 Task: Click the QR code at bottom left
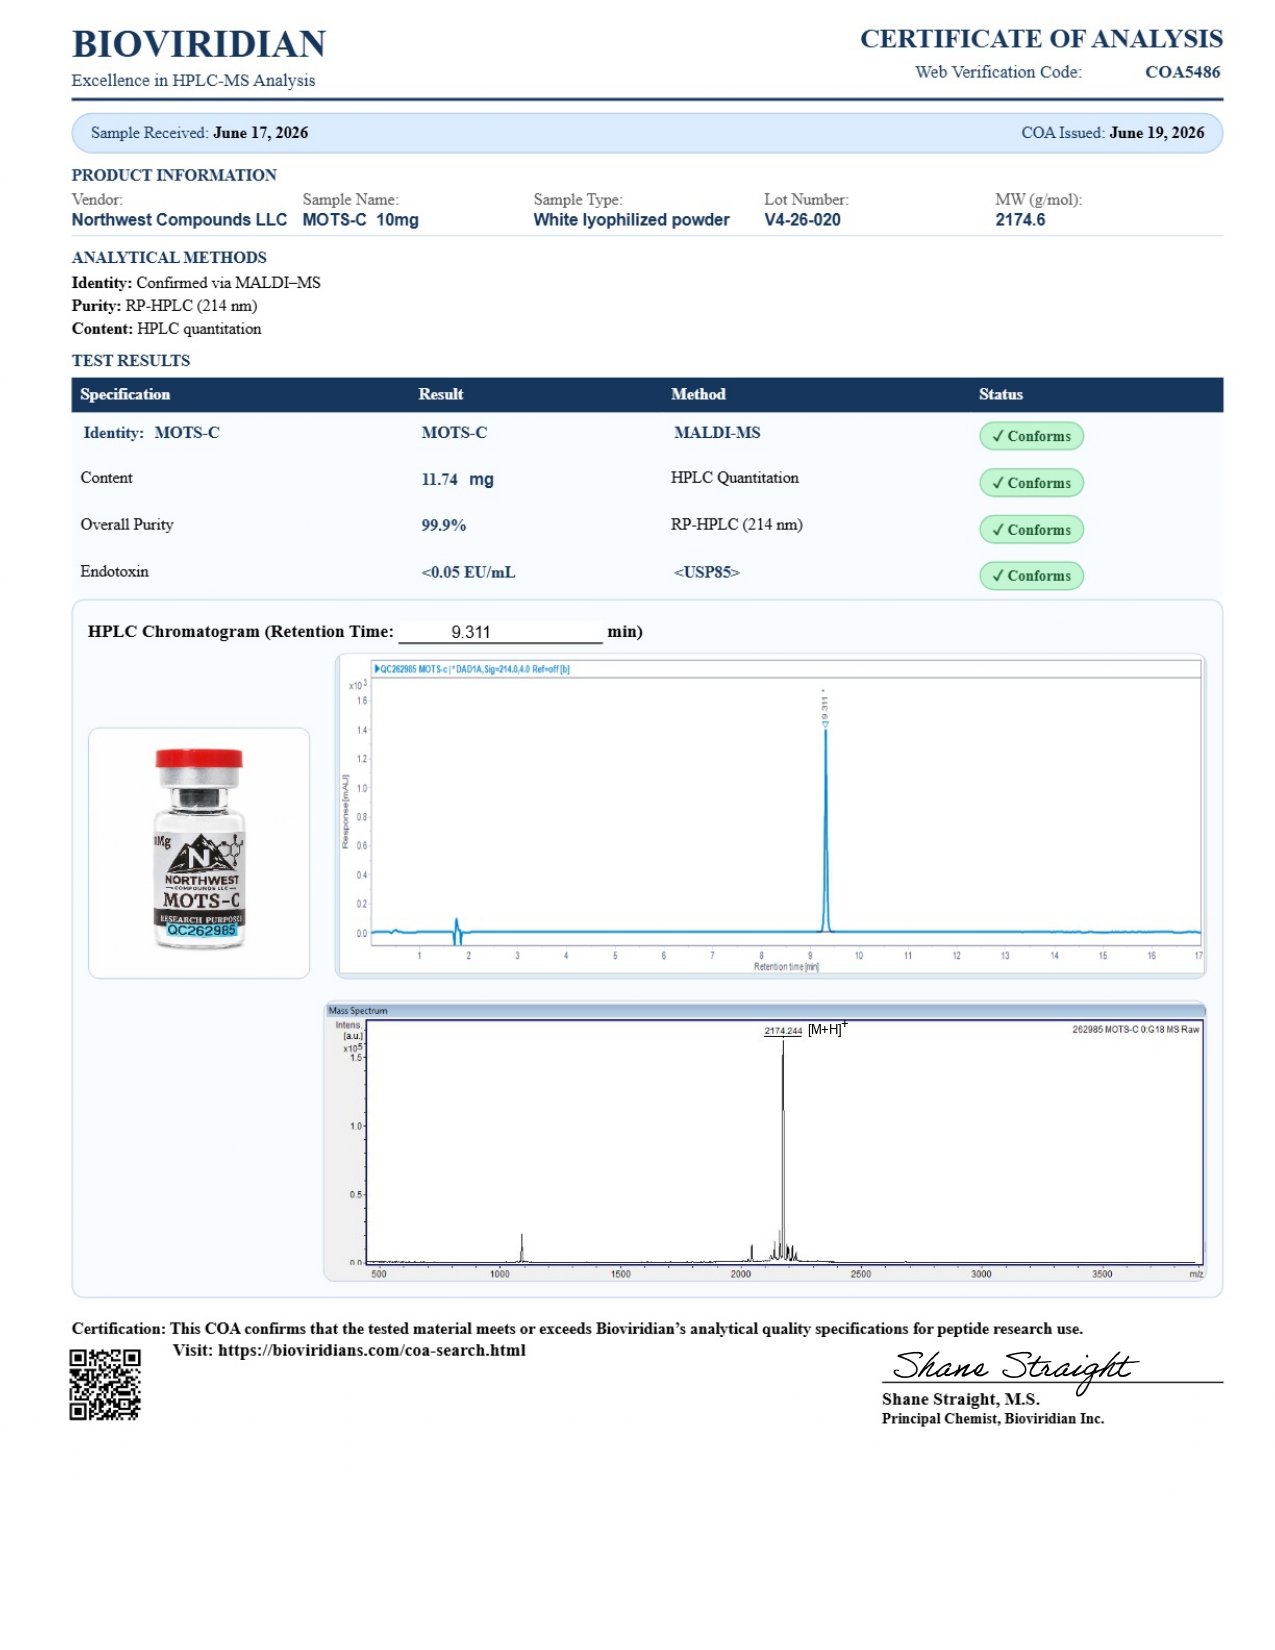click(105, 1384)
